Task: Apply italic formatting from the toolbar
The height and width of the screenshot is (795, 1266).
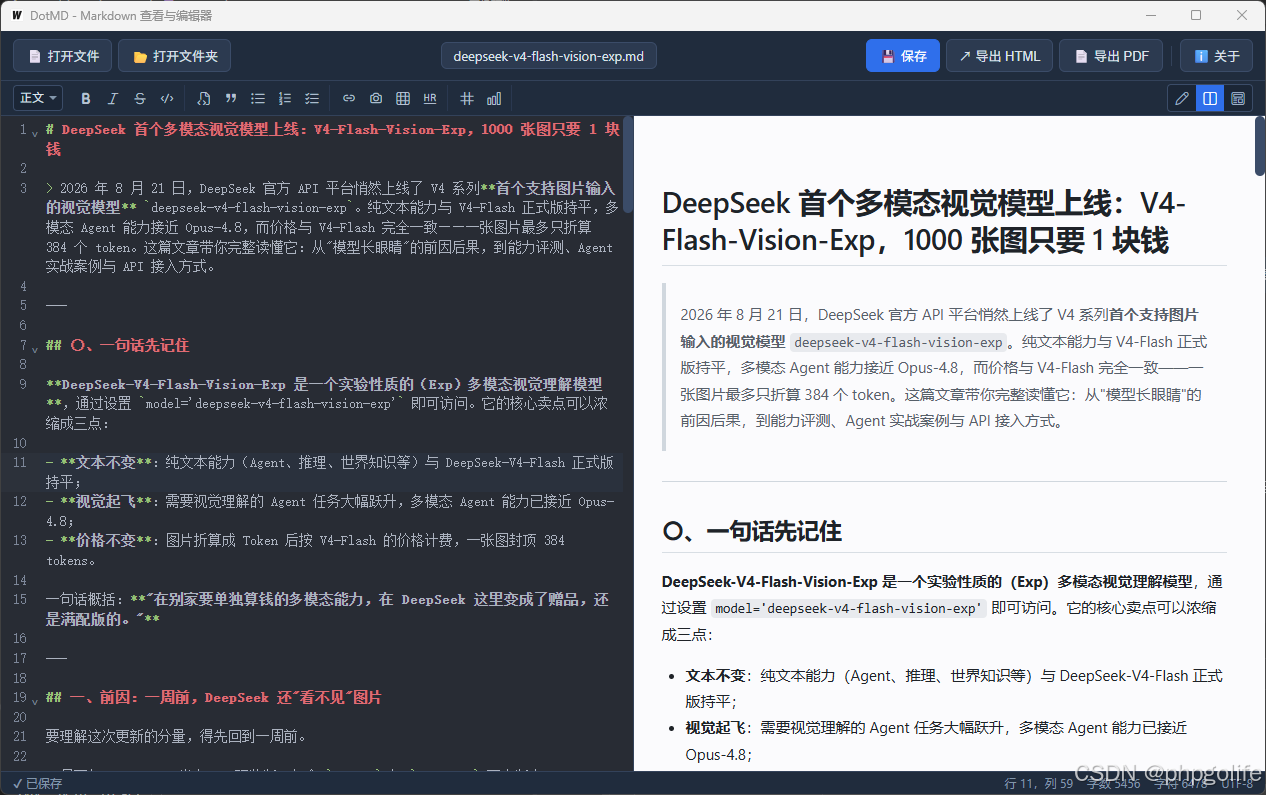Action: click(x=113, y=98)
